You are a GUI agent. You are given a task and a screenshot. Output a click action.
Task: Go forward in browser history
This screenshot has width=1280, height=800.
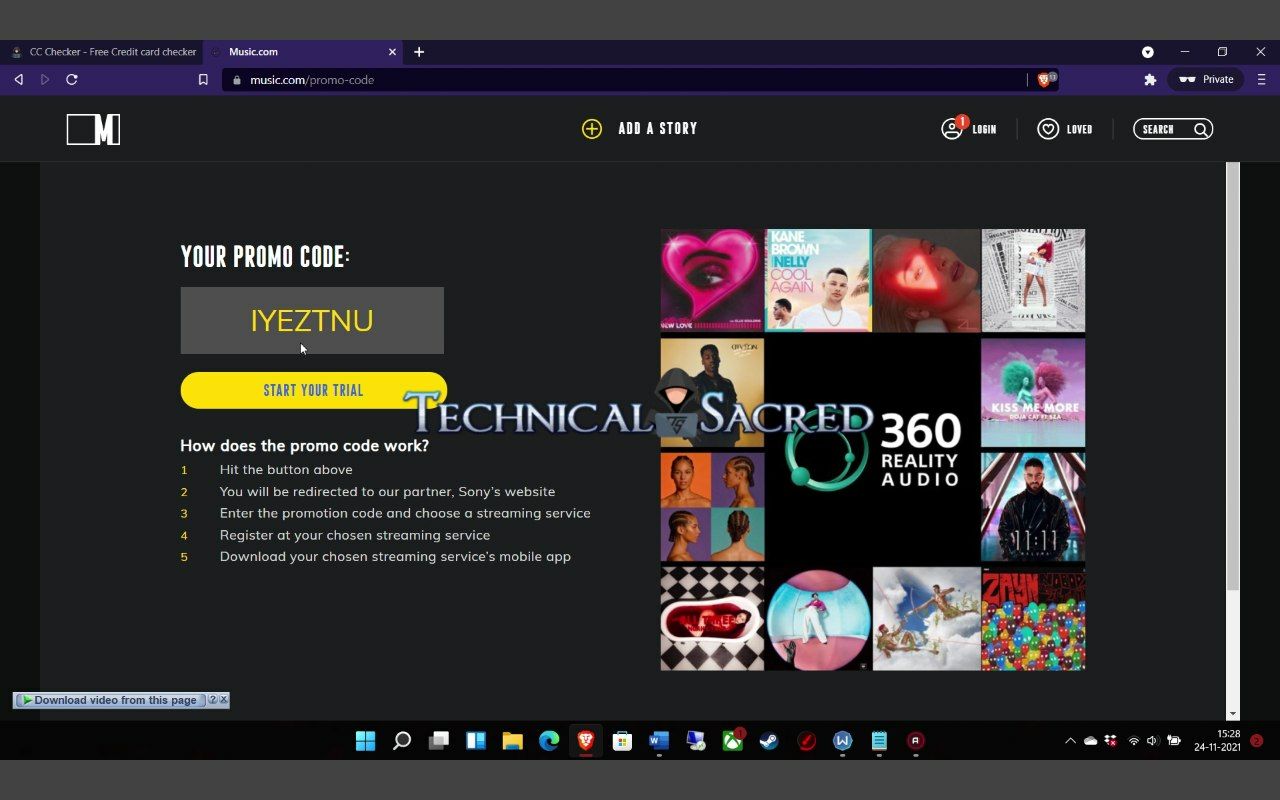coord(45,79)
